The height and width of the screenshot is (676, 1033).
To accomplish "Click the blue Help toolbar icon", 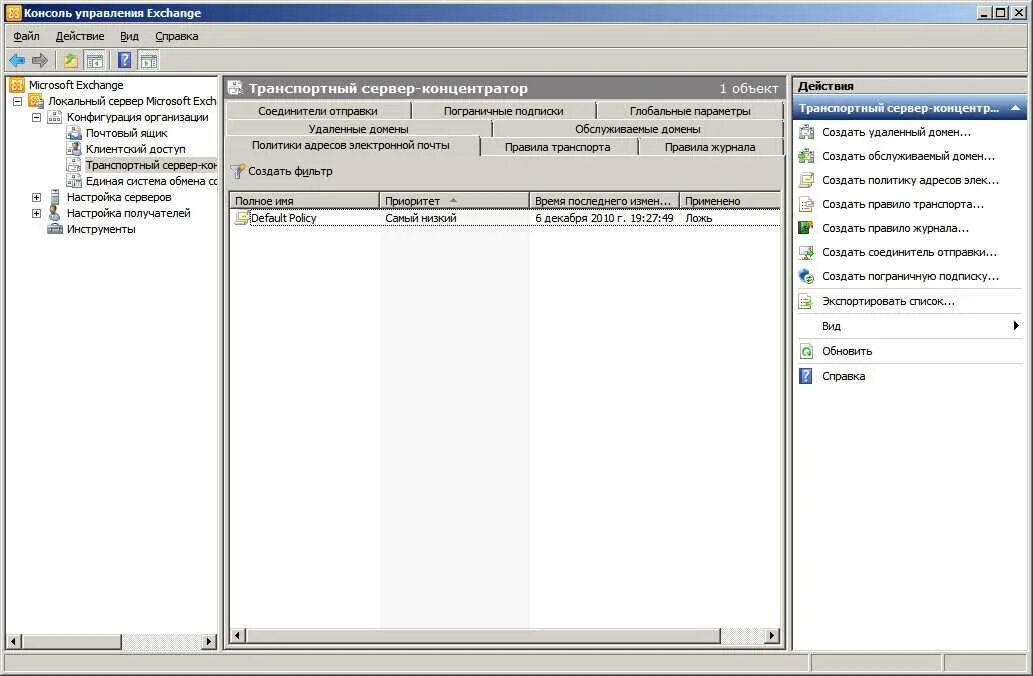I will click(x=125, y=61).
